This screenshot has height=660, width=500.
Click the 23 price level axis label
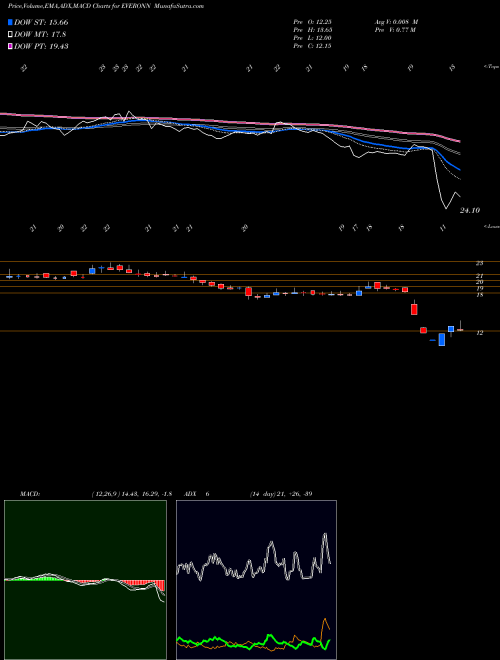(479, 263)
